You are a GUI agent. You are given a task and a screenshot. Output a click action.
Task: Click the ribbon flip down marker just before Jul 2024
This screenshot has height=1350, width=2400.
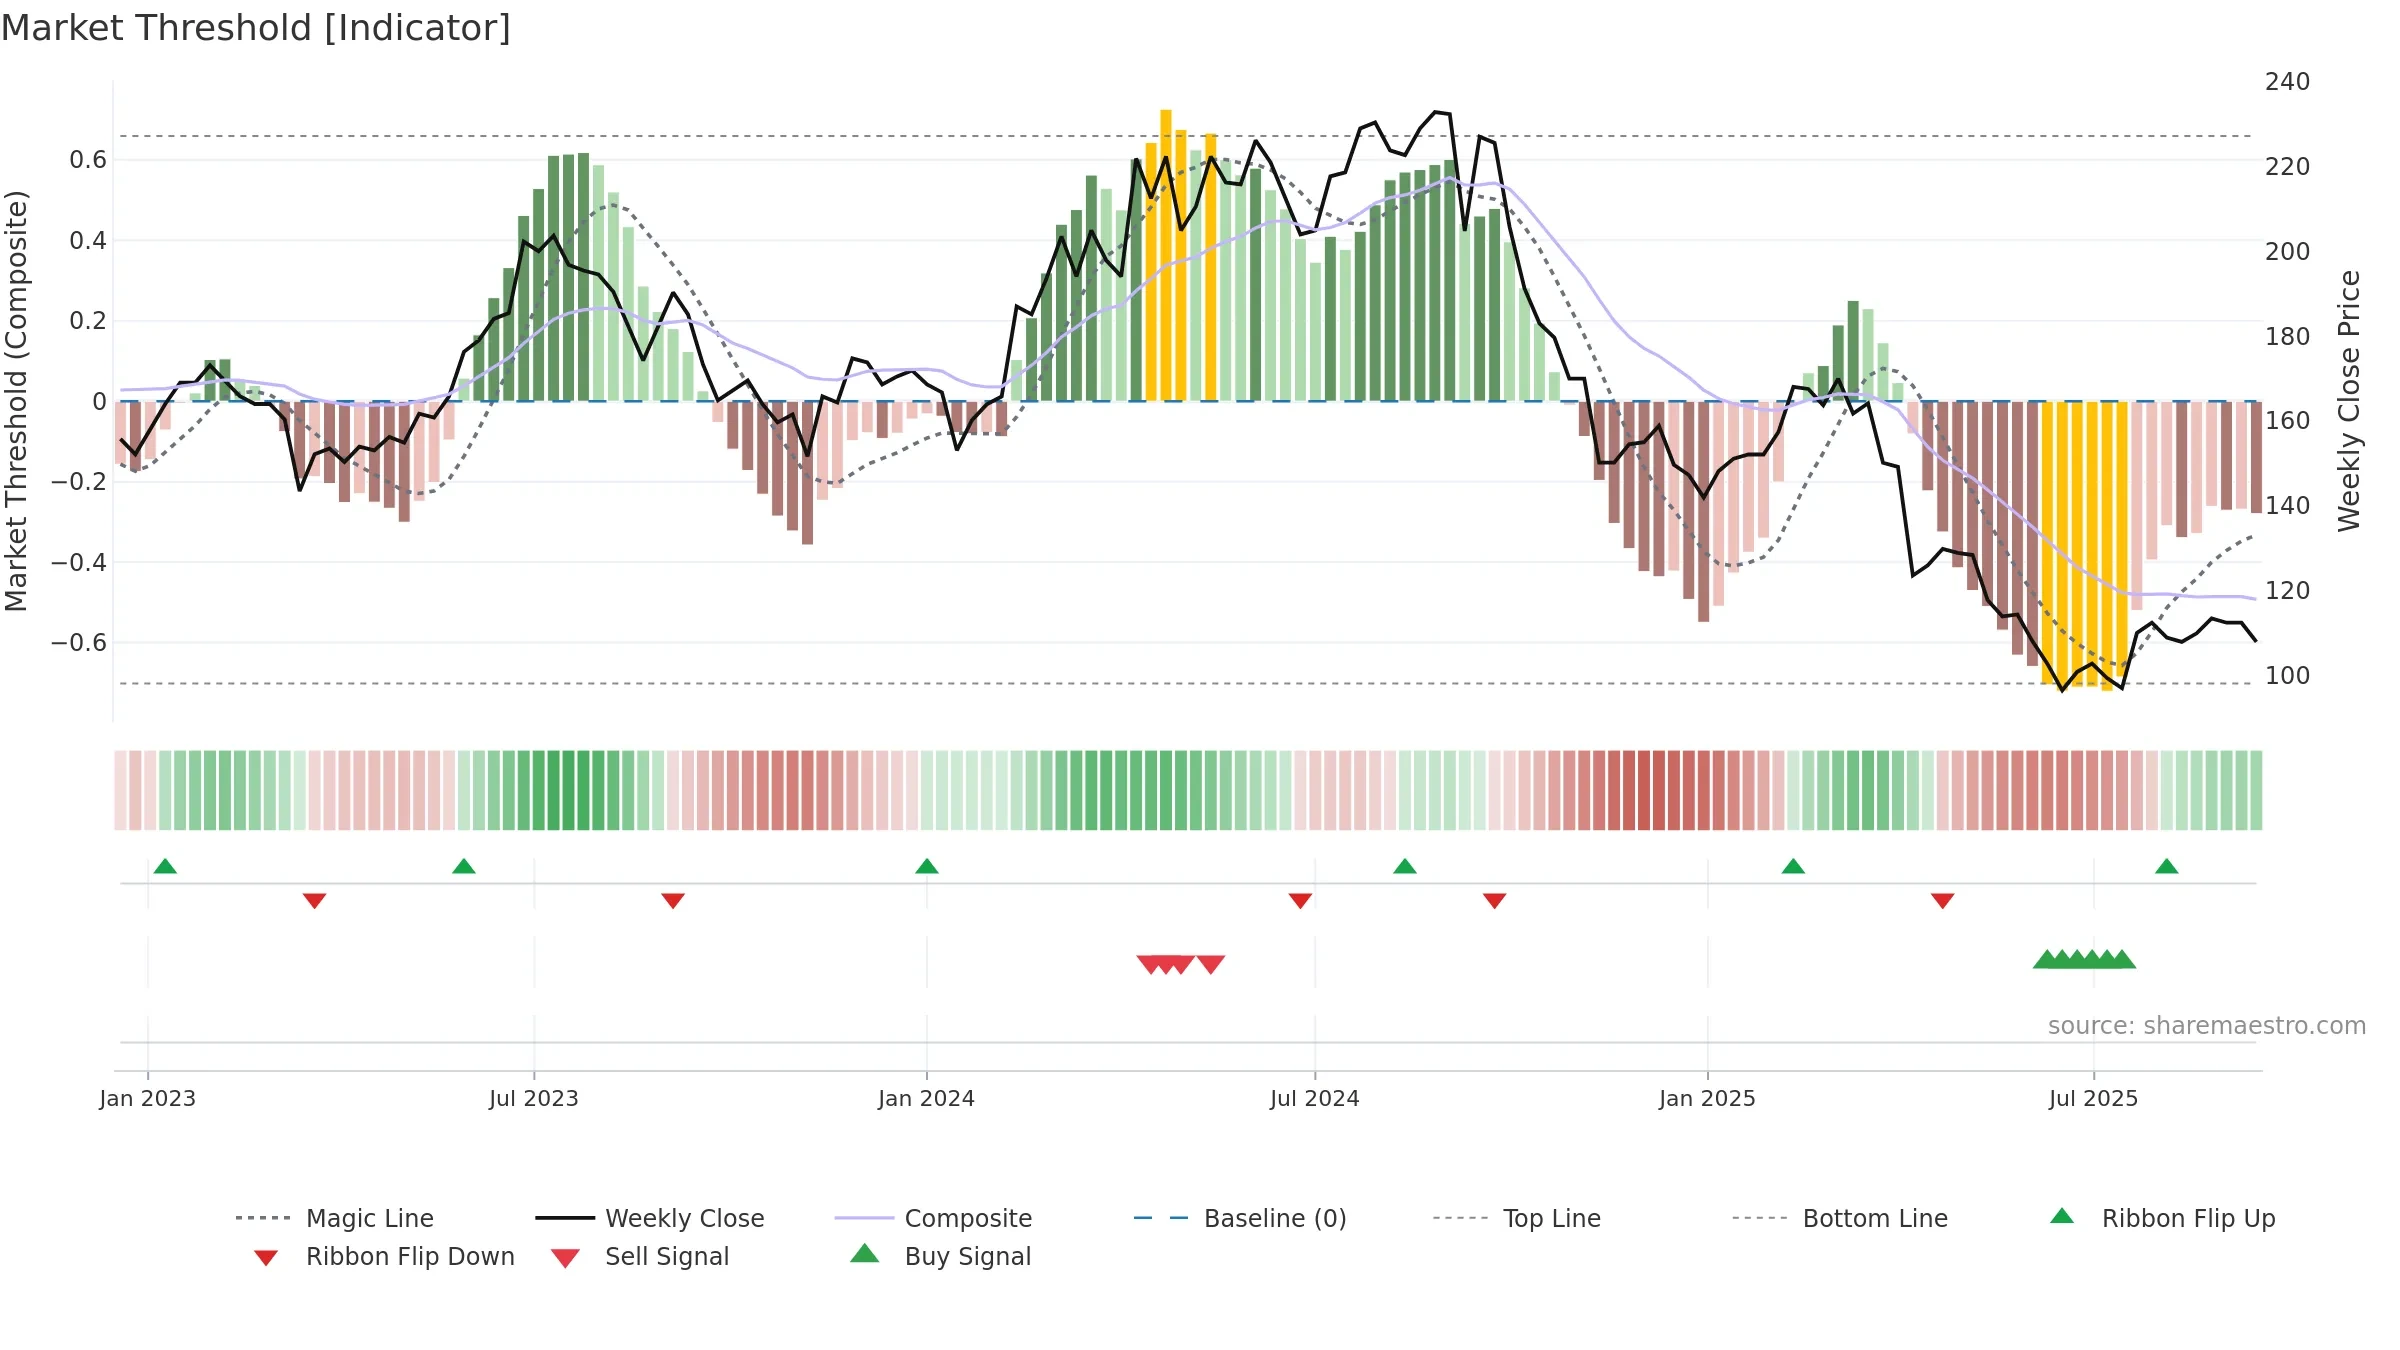coord(1300,901)
